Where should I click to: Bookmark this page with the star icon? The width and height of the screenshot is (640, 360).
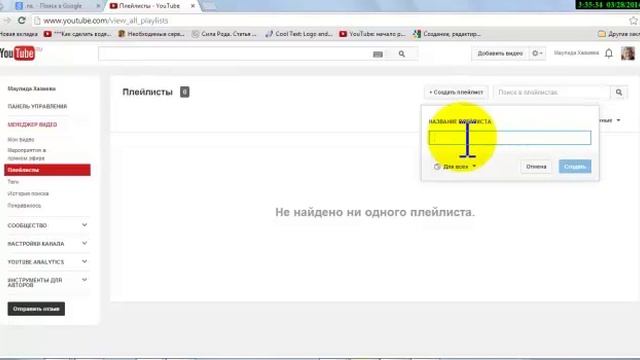click(633, 20)
